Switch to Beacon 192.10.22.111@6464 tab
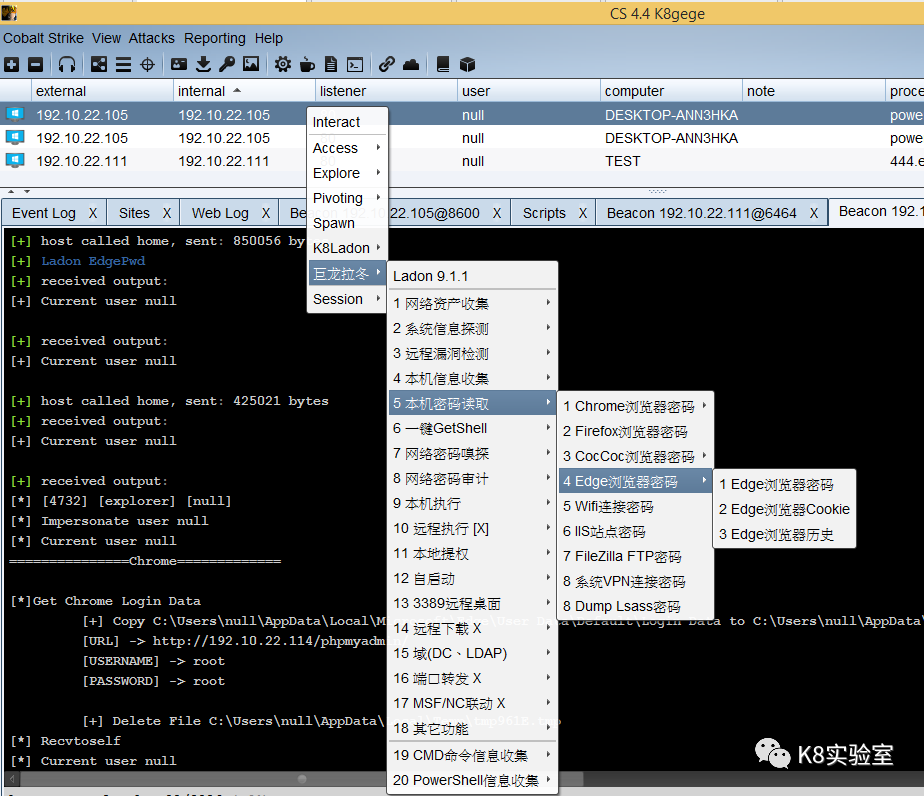The width and height of the screenshot is (924, 796). (x=701, y=213)
